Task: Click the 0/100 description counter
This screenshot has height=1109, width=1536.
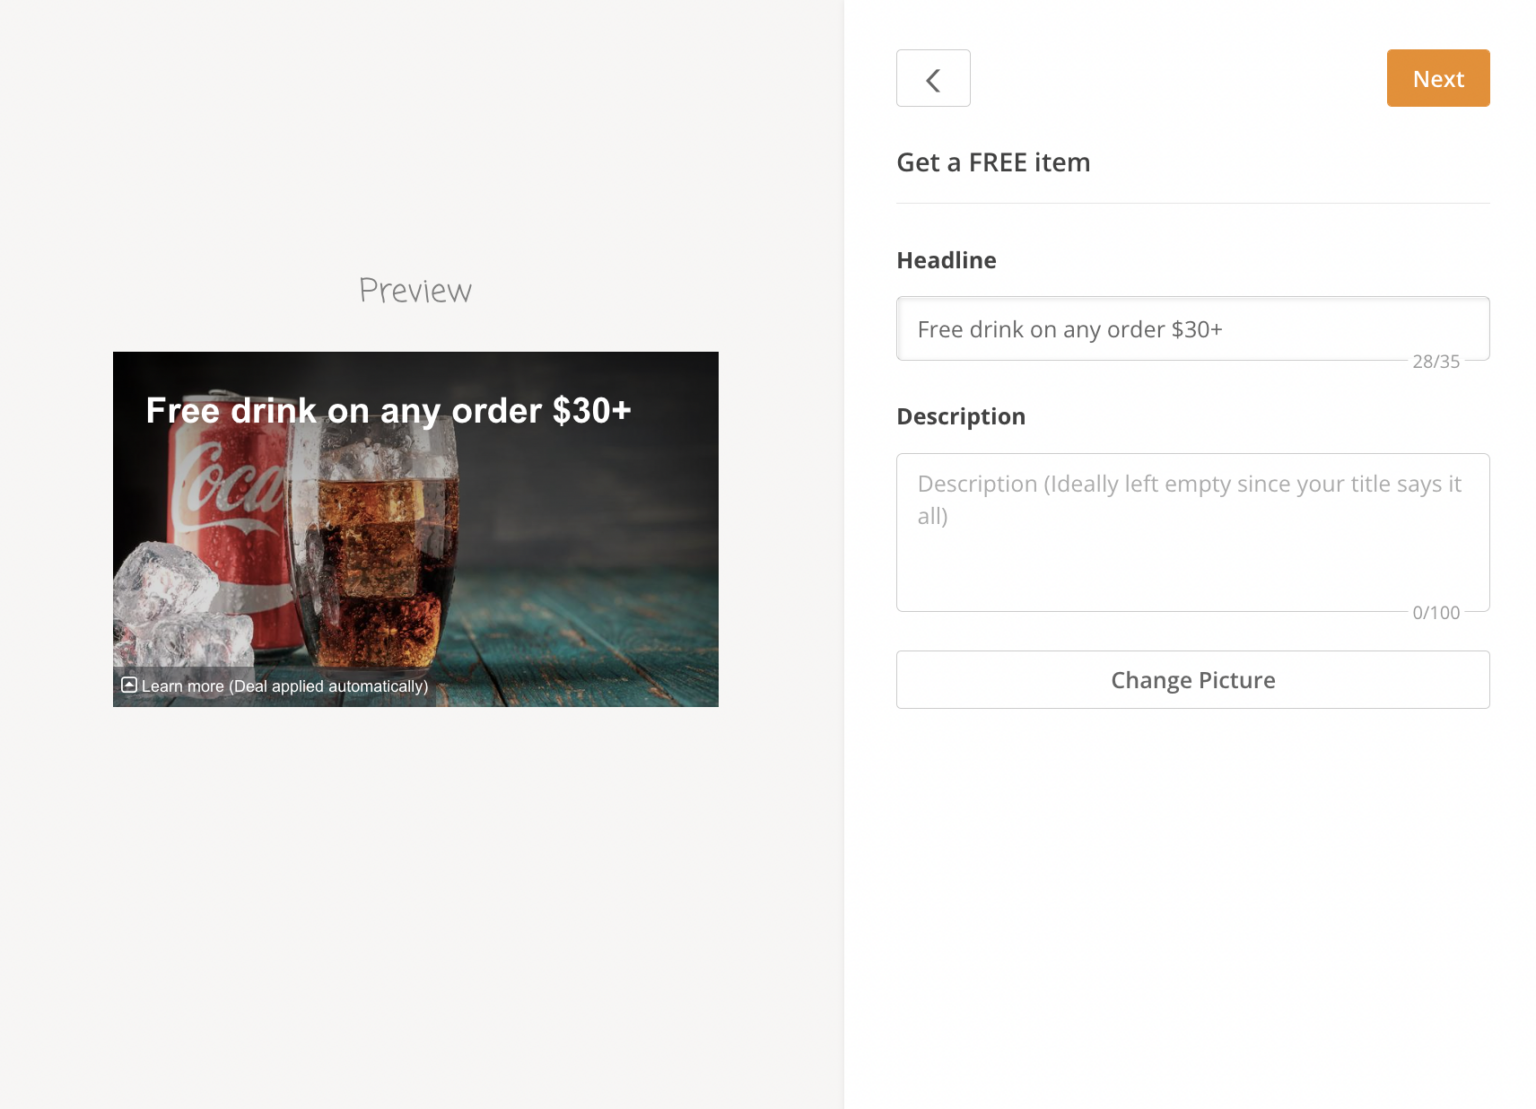Action: [x=1437, y=612]
